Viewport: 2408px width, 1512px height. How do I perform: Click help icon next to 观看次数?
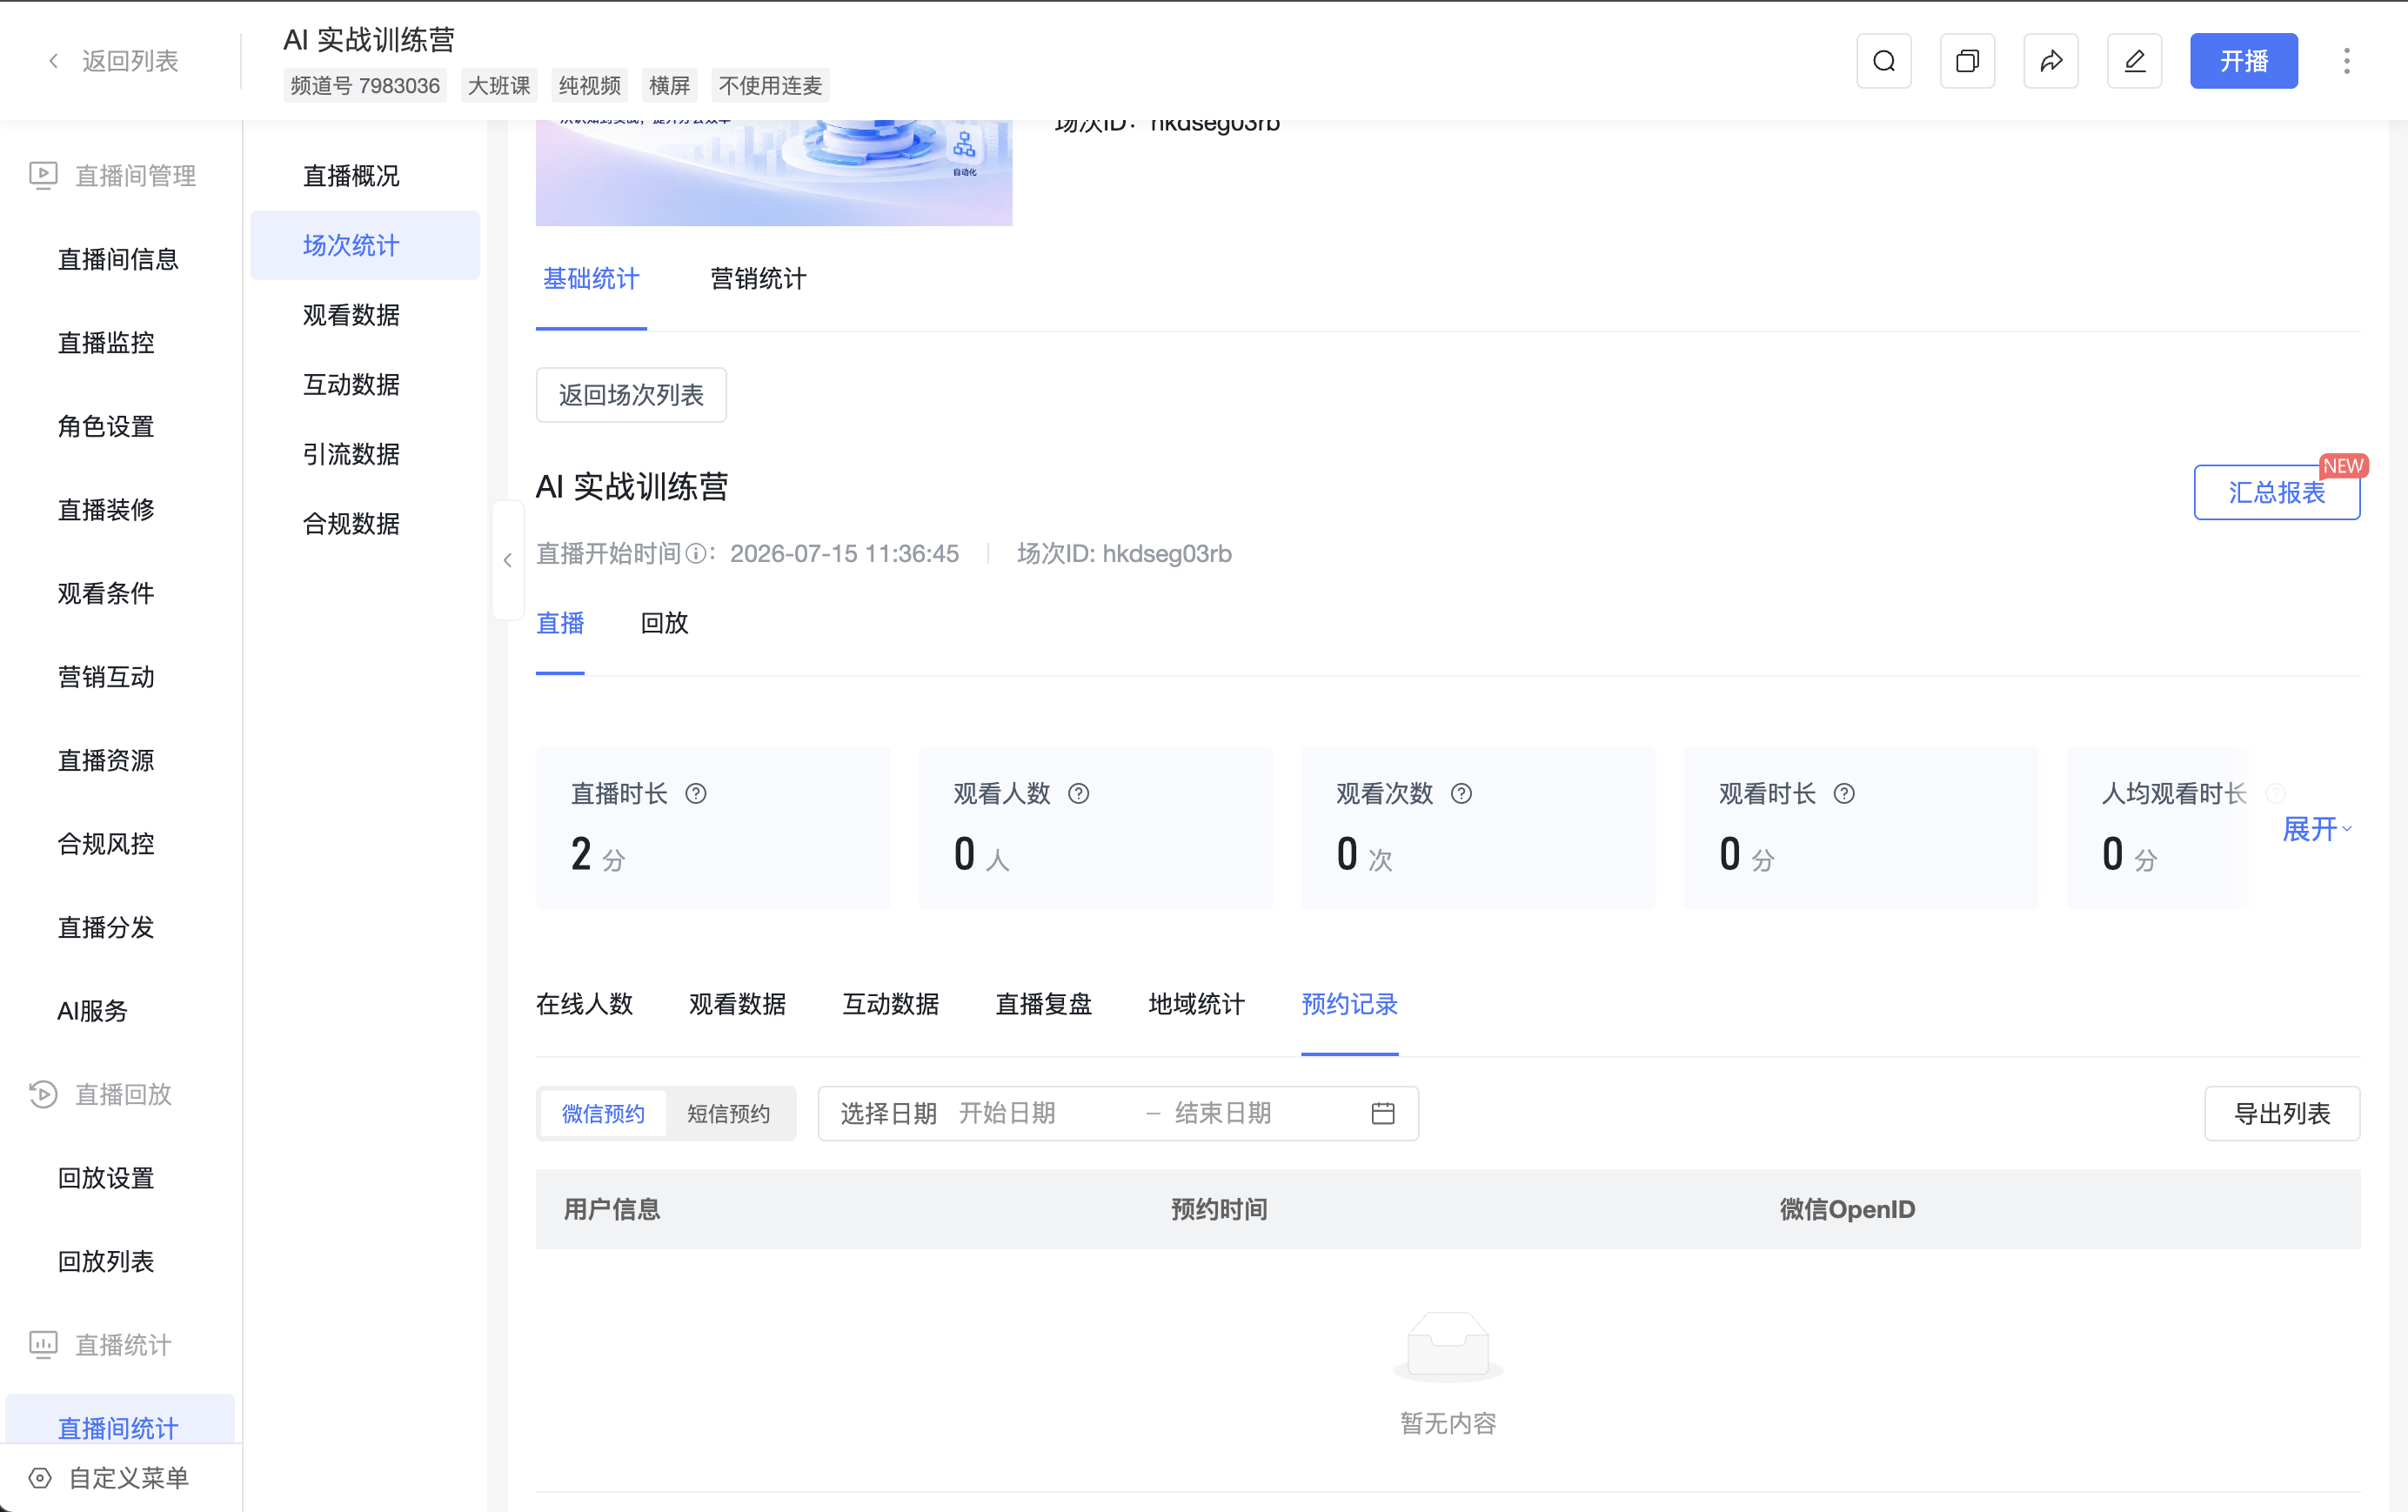[x=1461, y=794]
